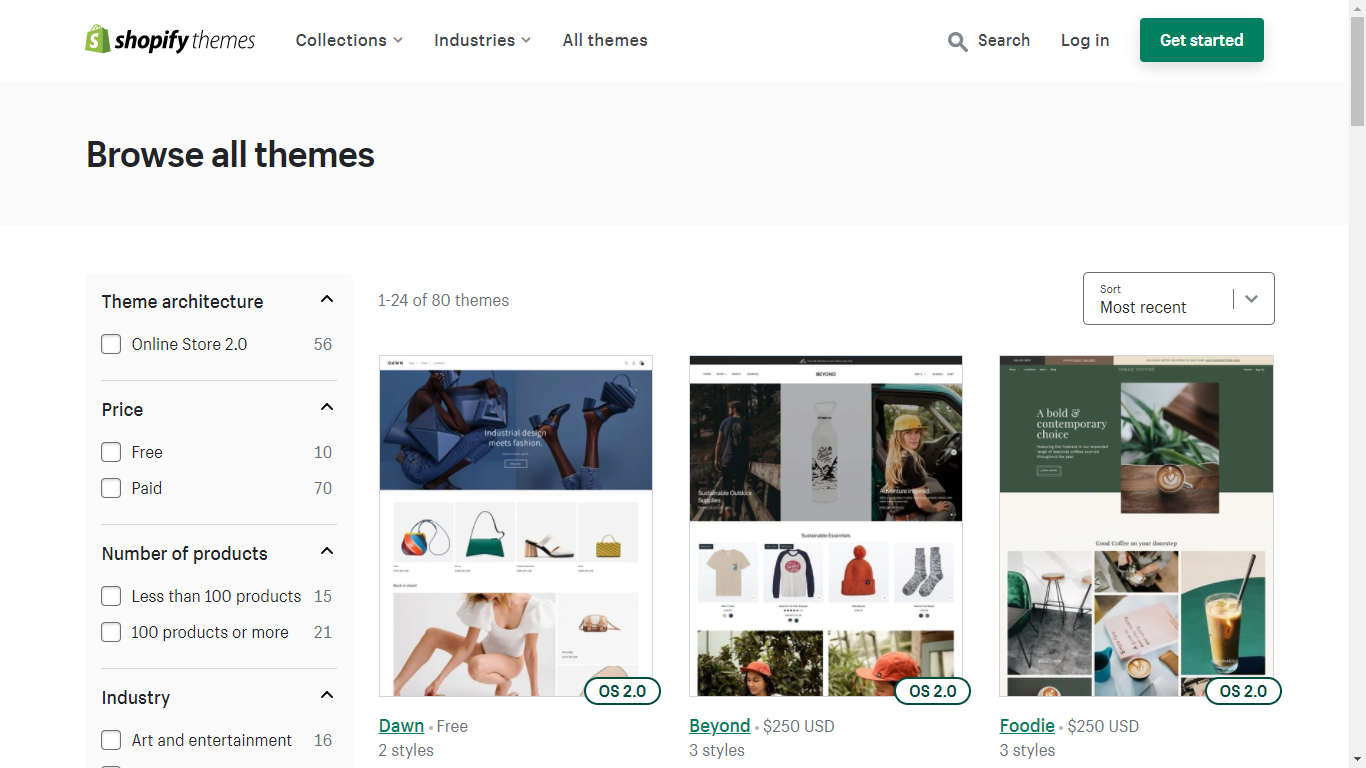1366x768 pixels.
Task: Click the '1-24 of 80 themes' count text
Action: pos(443,300)
